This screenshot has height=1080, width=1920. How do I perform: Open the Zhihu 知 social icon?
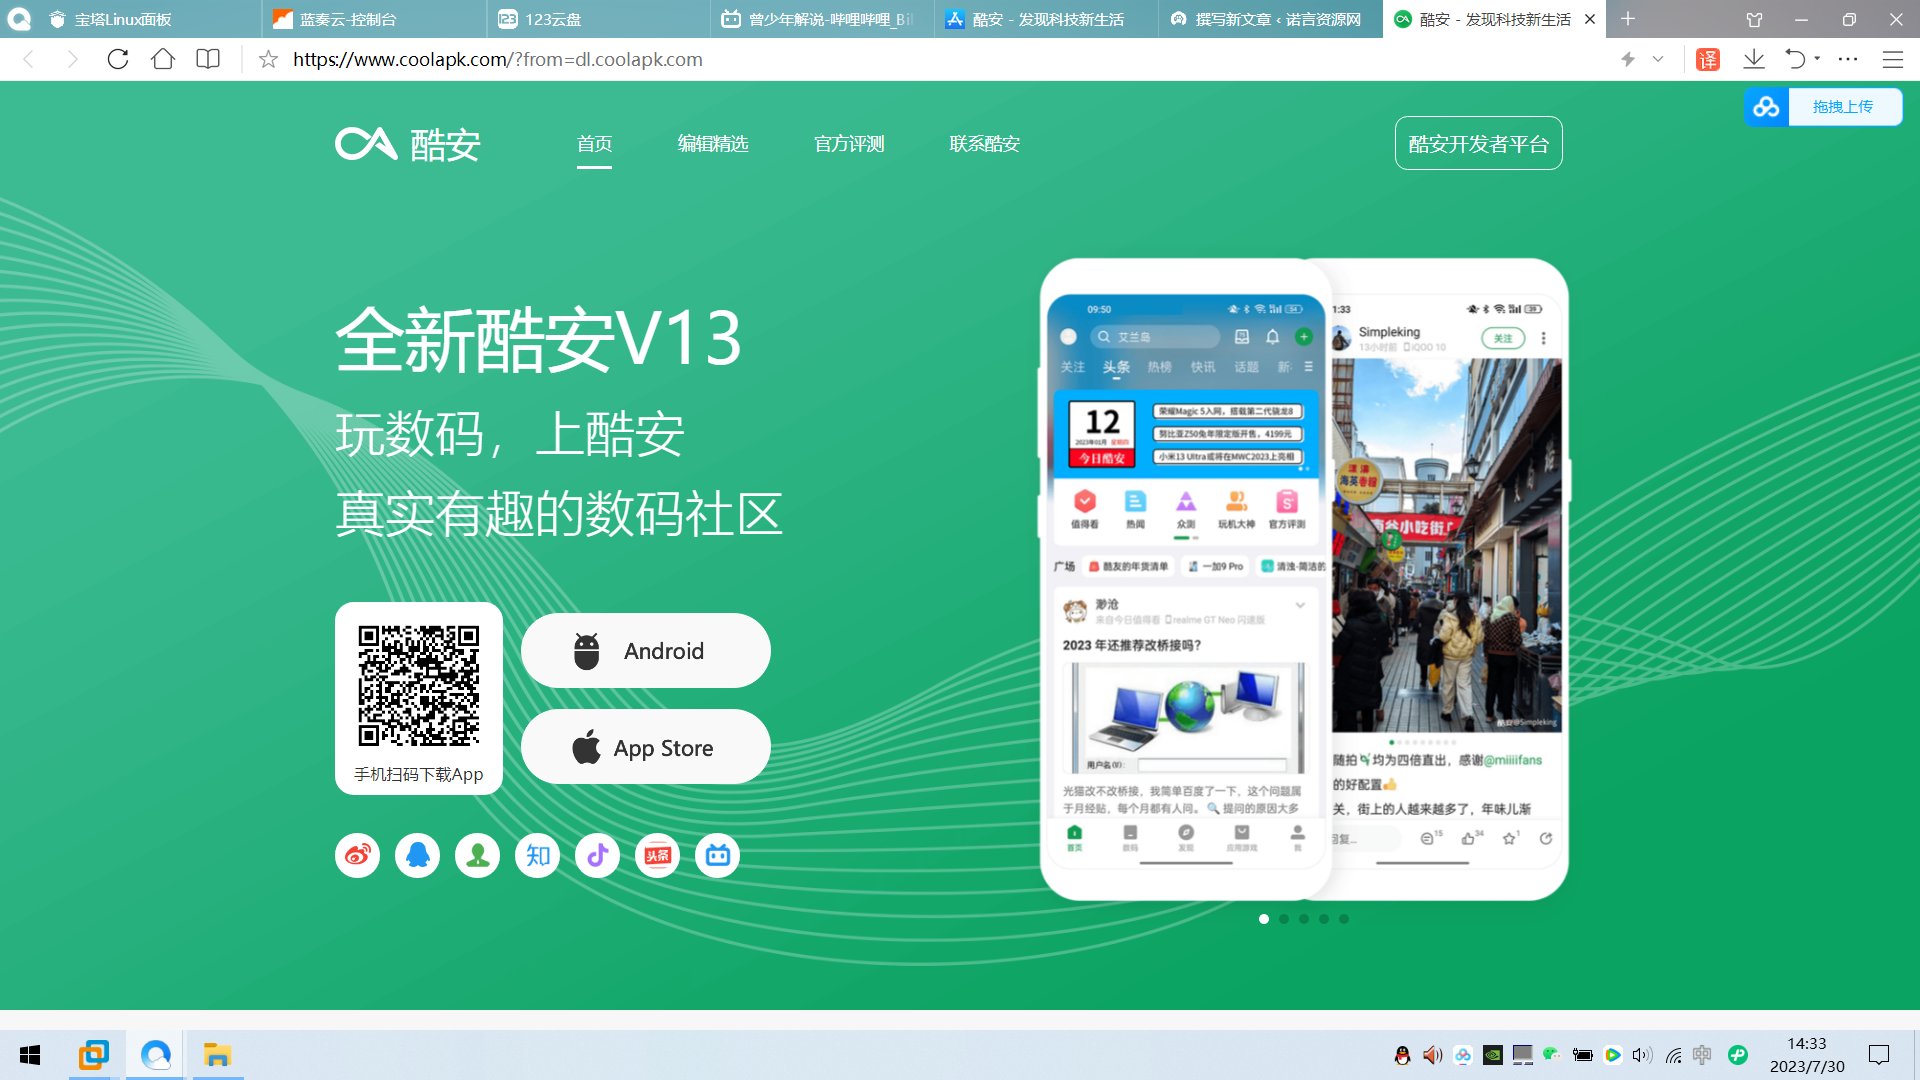point(537,855)
